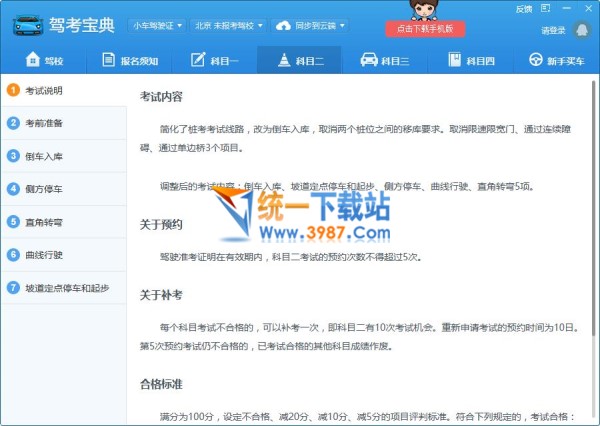Click the feedback form icon beside 反馈
This screenshot has height=426, width=600.
pyautogui.click(x=546, y=8)
